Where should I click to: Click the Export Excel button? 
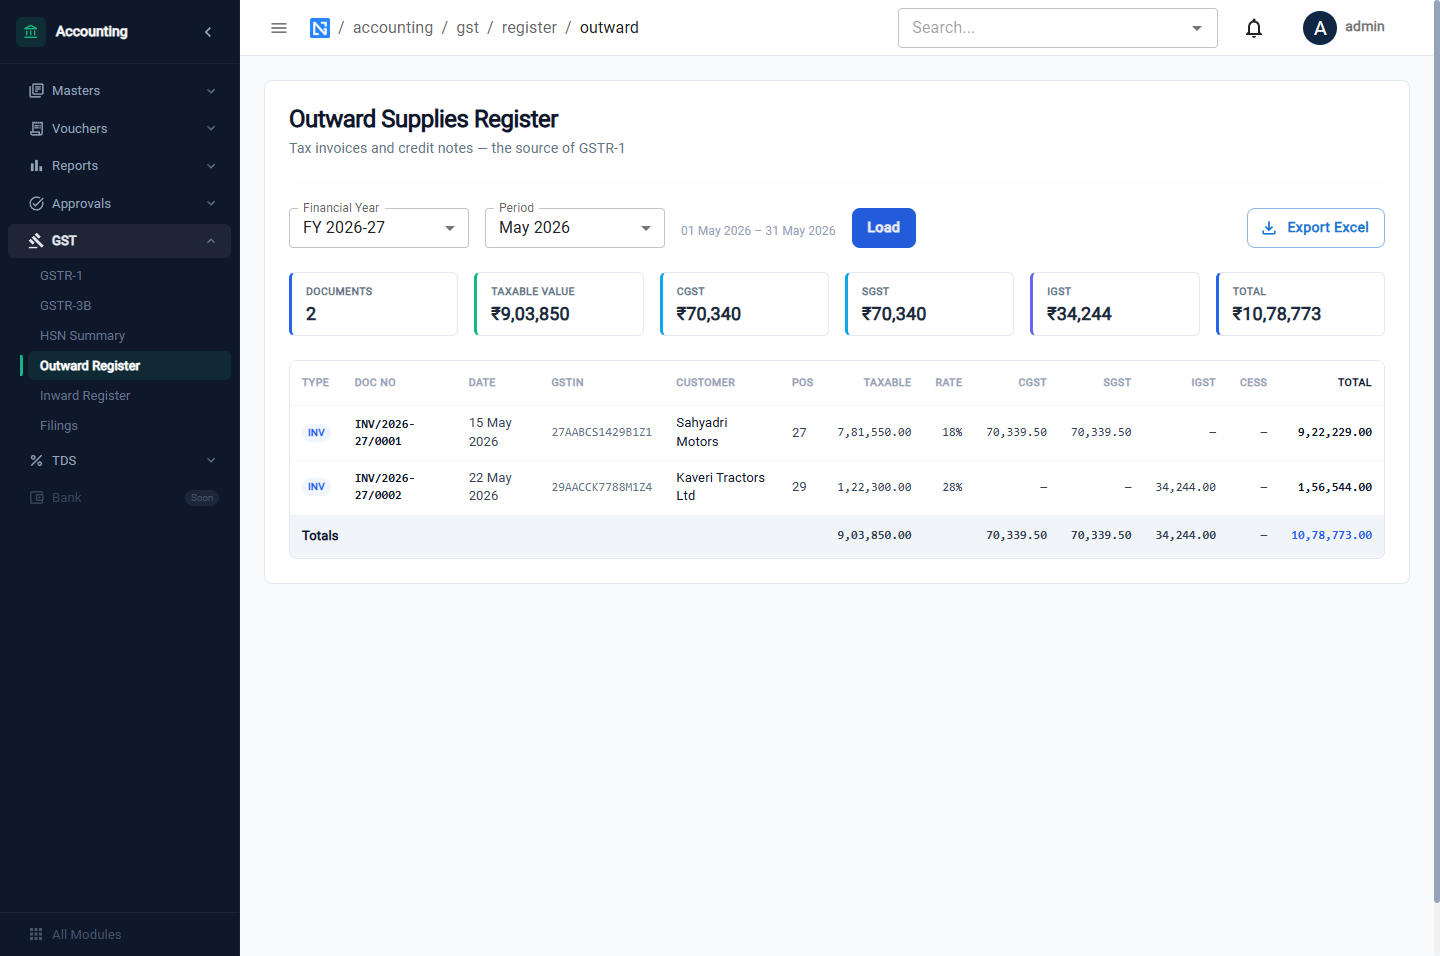[x=1316, y=228]
